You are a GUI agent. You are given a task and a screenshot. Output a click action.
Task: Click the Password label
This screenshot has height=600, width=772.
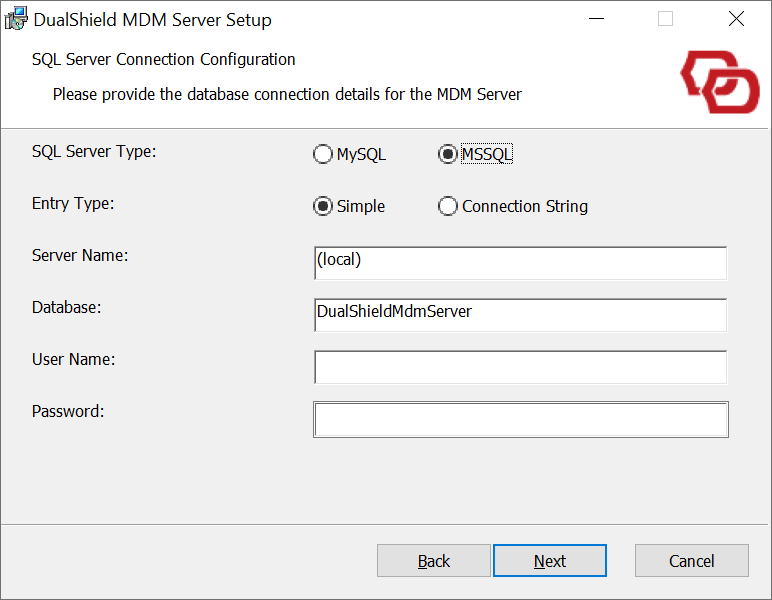pos(68,411)
